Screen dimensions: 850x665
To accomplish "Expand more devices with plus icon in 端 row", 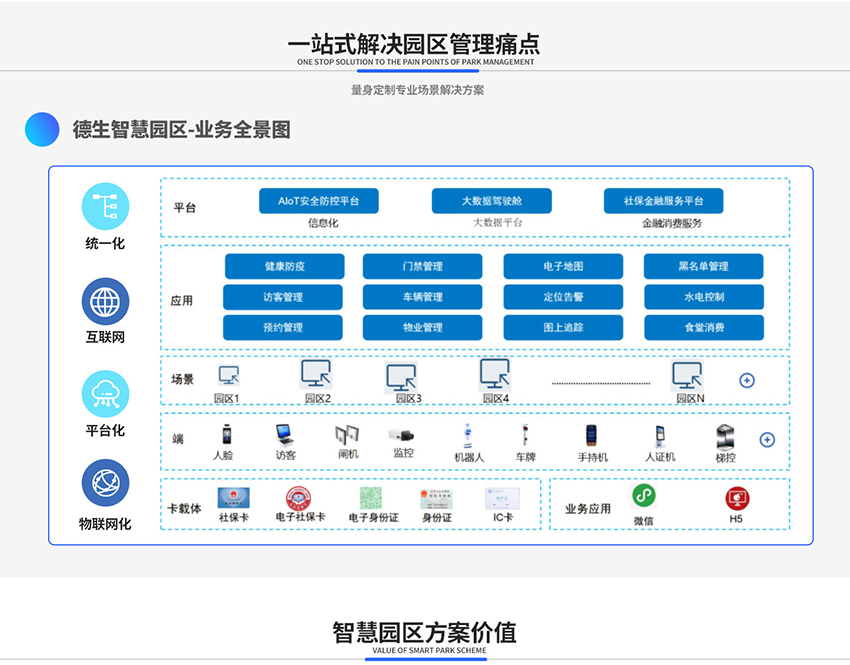I will click(767, 440).
